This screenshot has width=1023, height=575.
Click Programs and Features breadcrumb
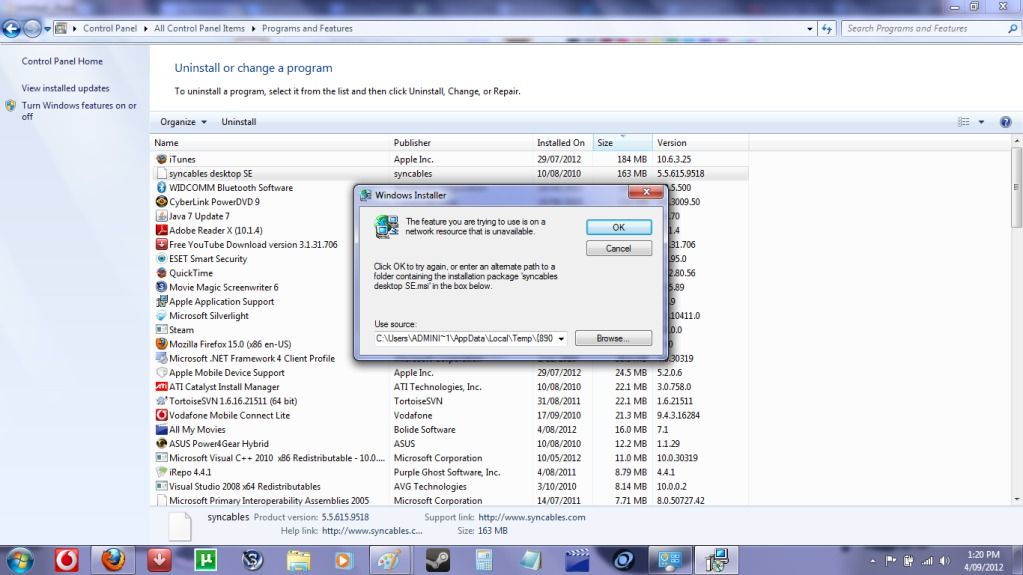(x=307, y=29)
